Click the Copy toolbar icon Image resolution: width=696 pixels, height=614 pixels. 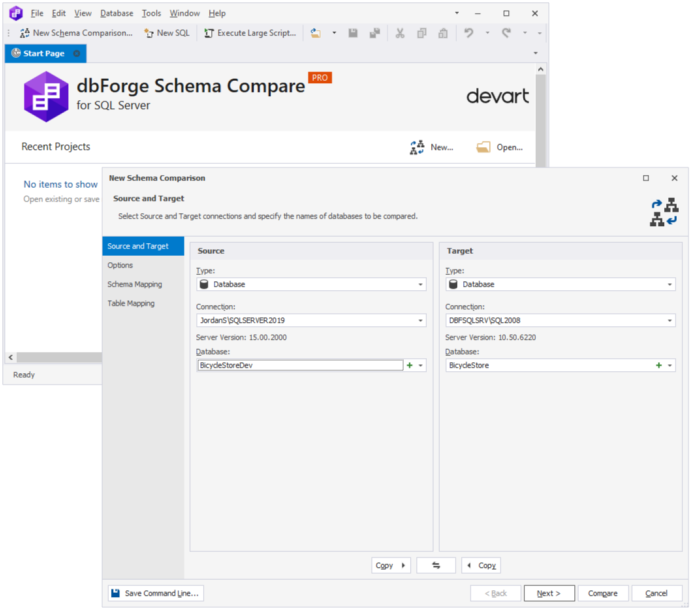tap(421, 33)
